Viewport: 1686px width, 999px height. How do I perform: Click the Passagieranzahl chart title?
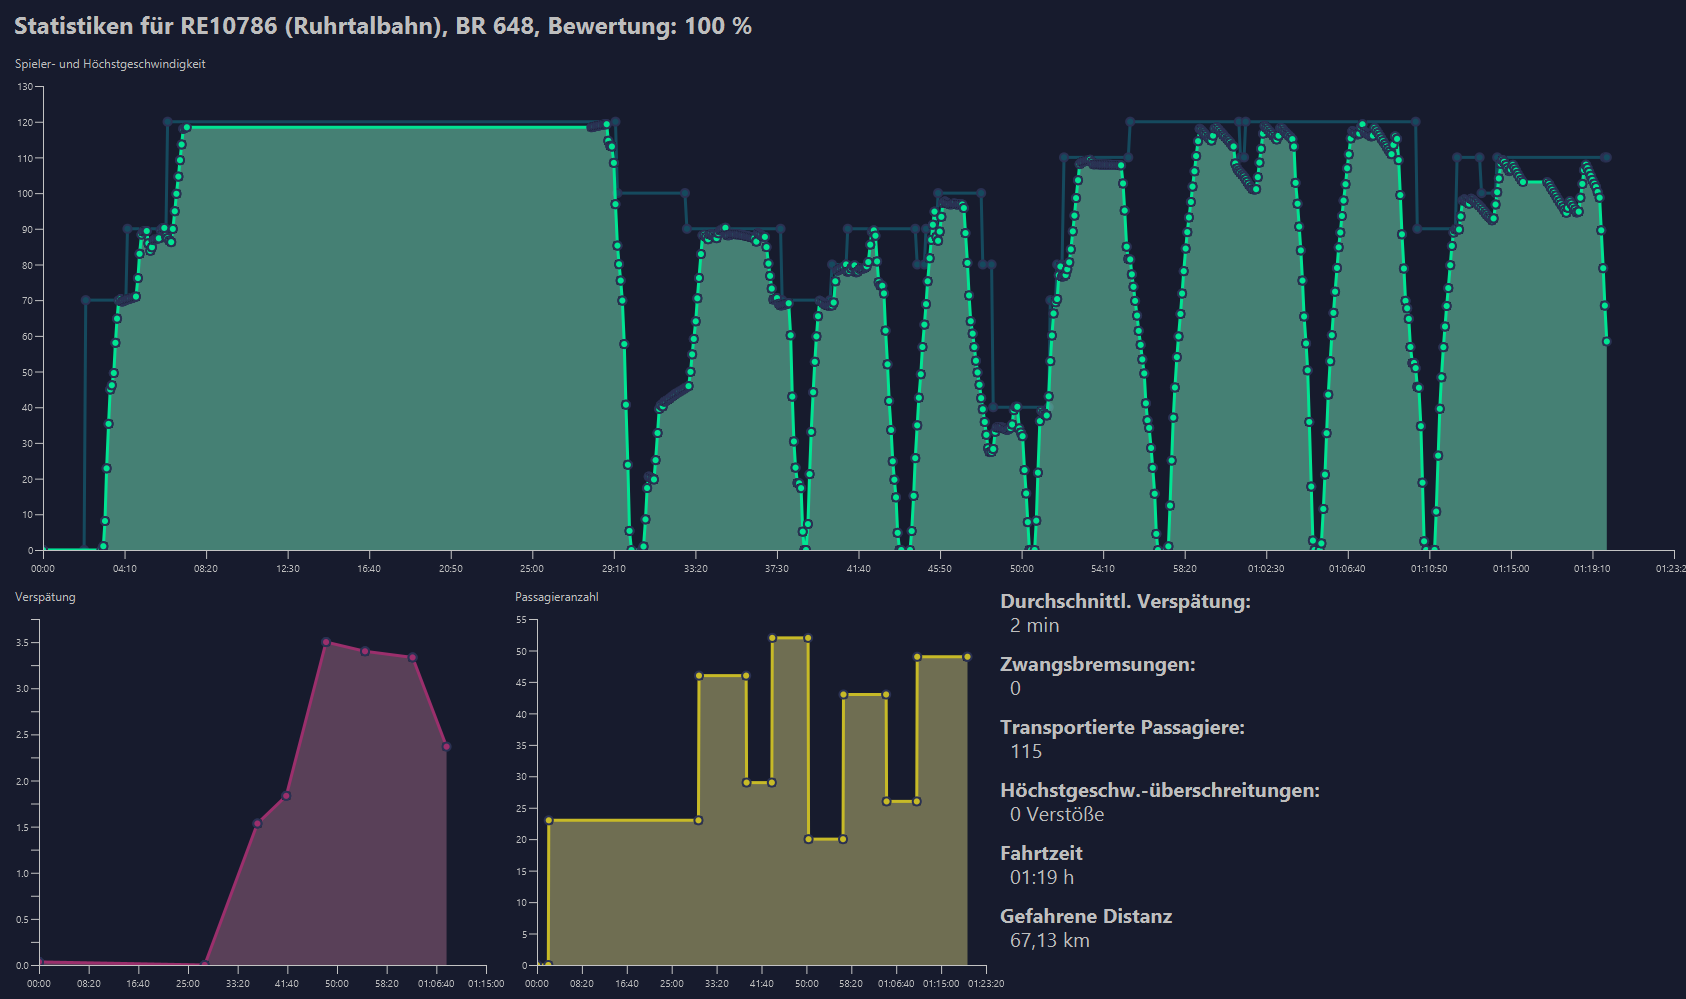pos(557,597)
